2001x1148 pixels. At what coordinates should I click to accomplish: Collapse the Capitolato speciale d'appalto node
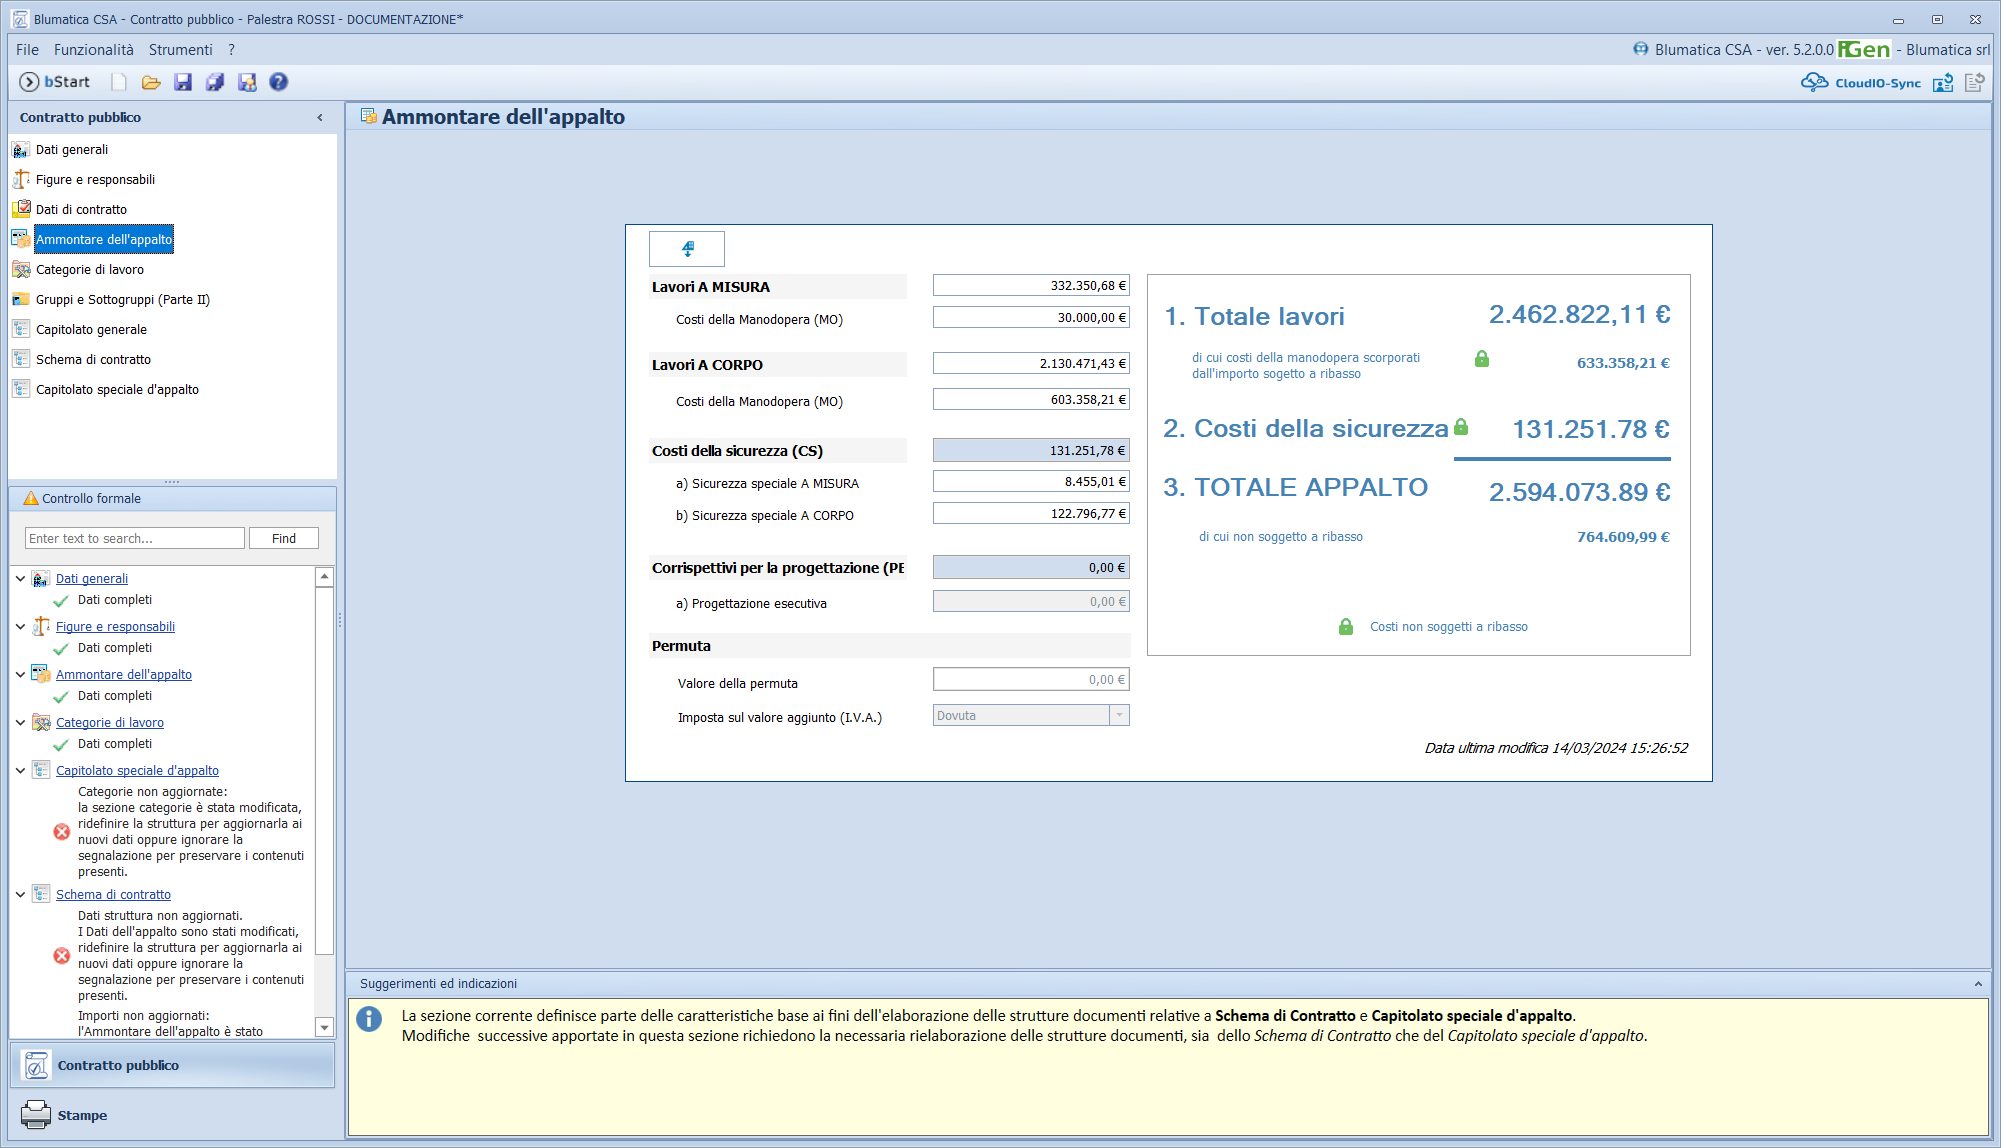point(20,770)
